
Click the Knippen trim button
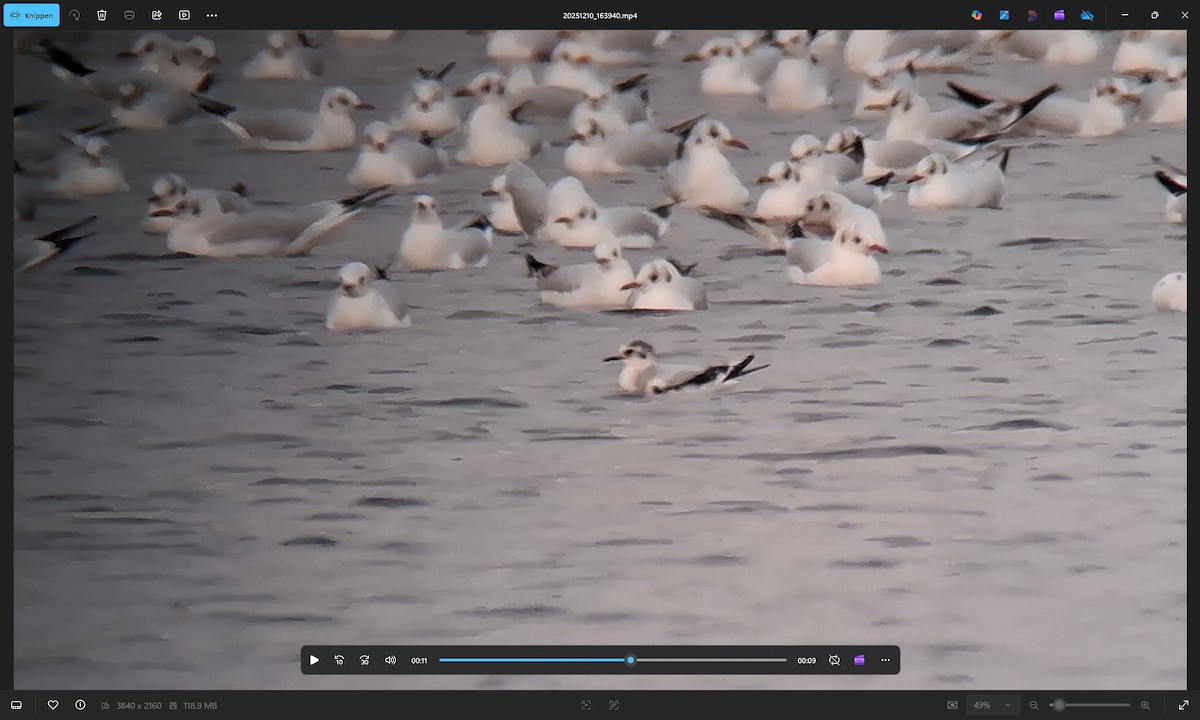point(32,15)
